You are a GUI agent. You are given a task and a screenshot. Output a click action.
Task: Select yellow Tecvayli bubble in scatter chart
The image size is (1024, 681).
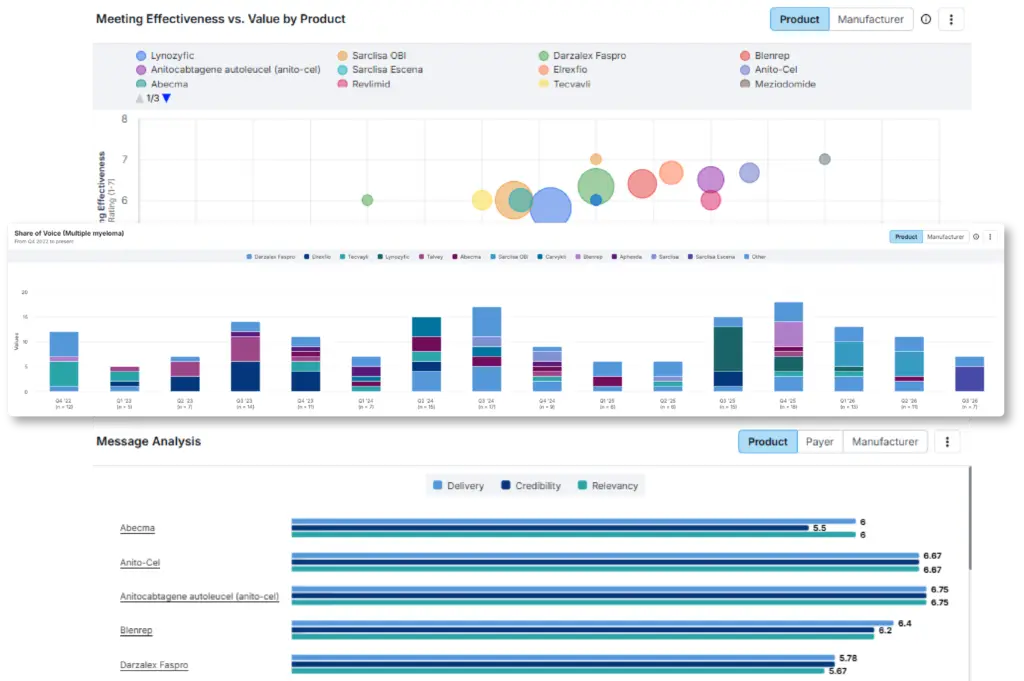click(481, 200)
